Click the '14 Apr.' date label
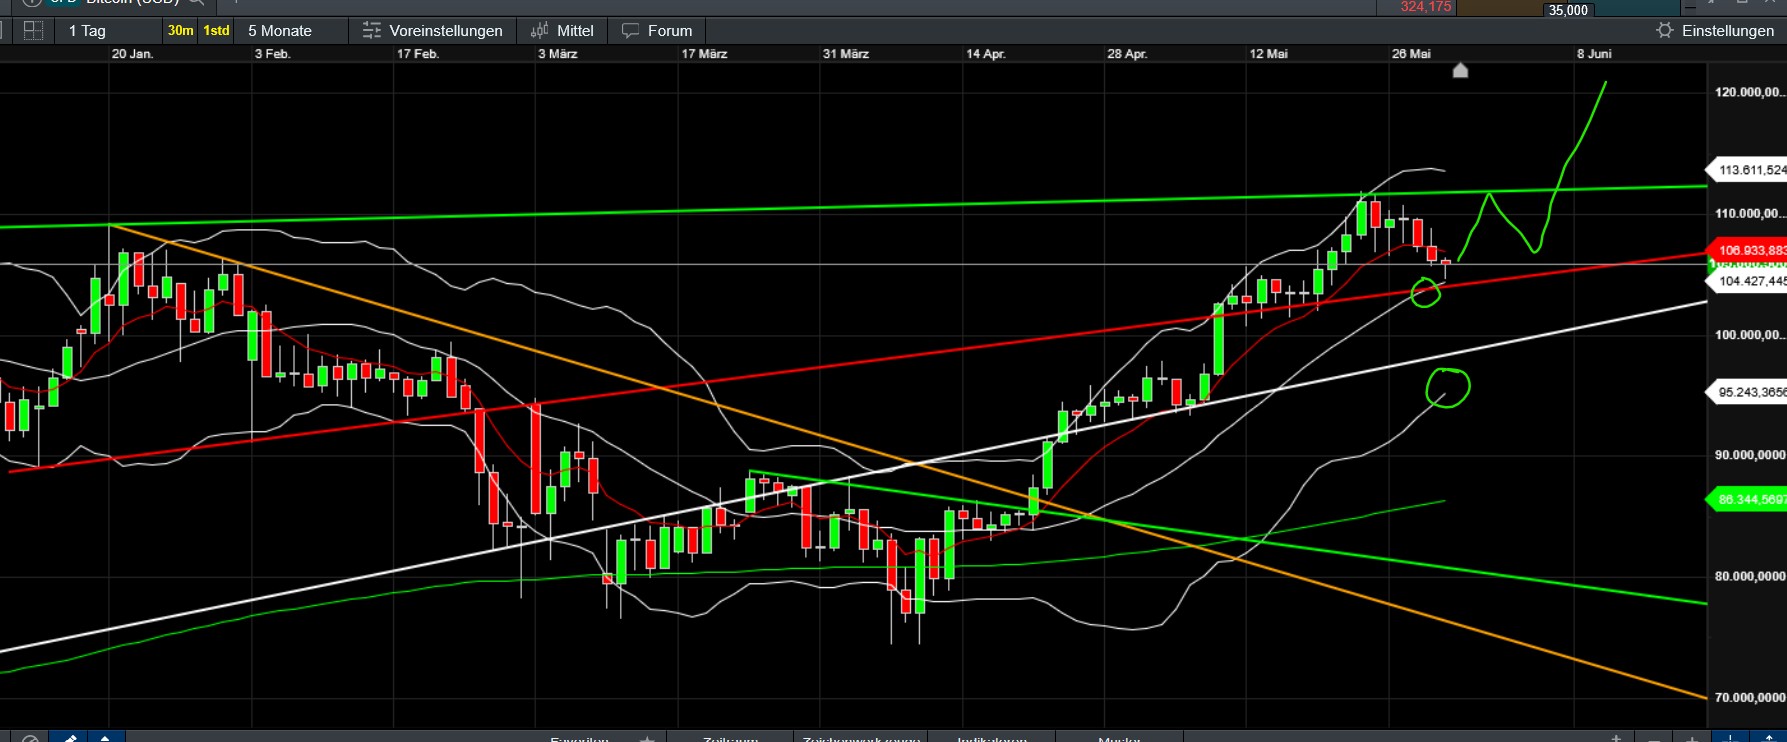This screenshot has width=1787, height=742. 986,54
